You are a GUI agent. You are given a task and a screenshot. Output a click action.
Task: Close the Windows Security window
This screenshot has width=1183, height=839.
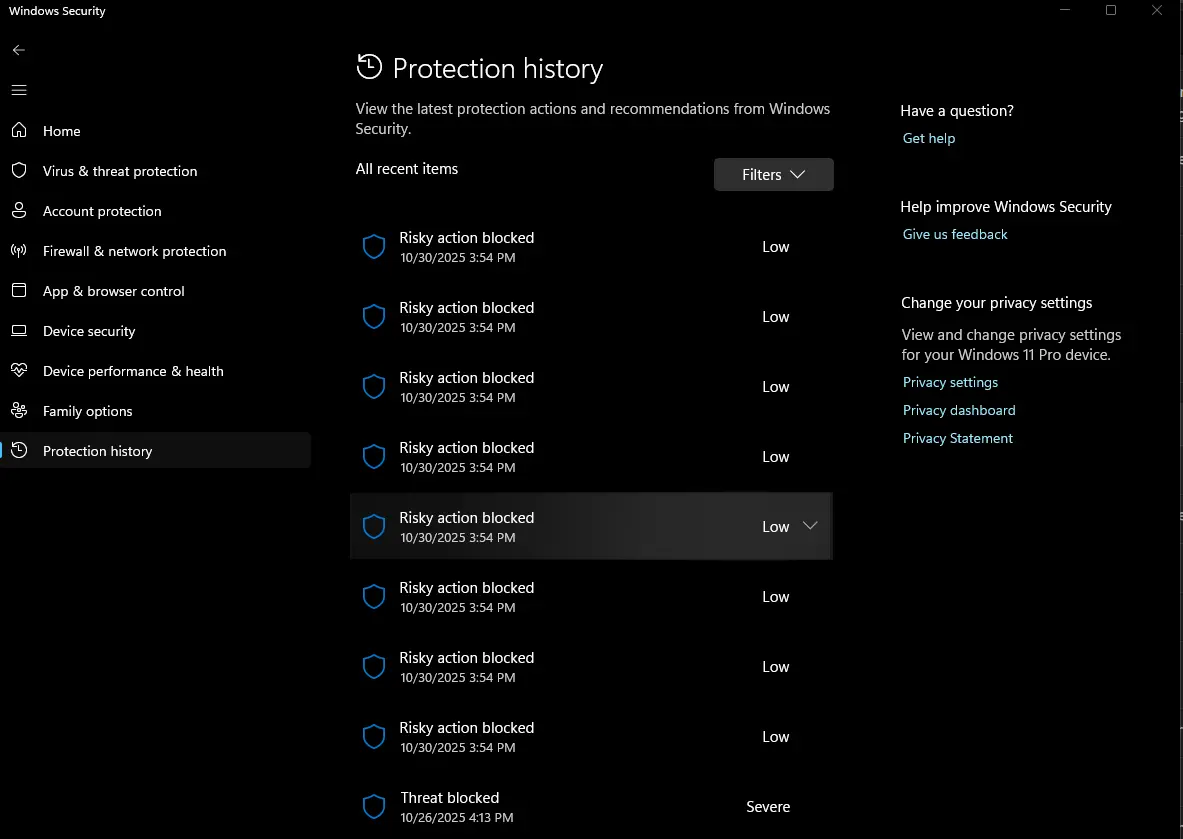point(1157,10)
